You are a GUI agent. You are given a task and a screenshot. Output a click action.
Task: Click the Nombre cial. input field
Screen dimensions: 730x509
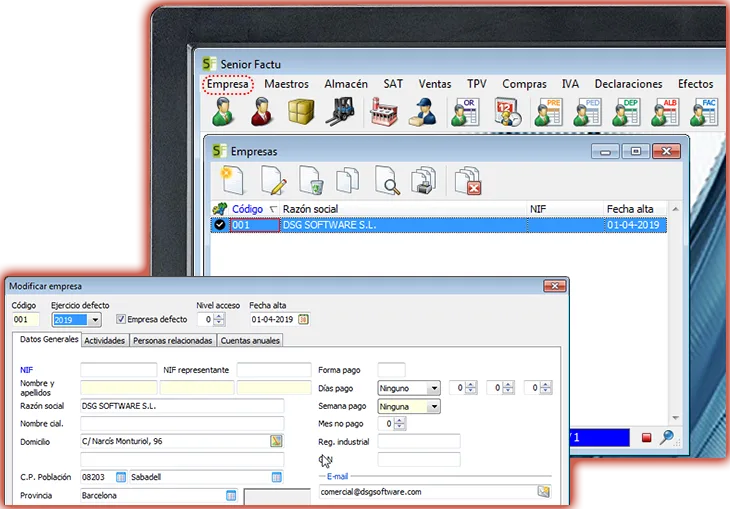click(182, 423)
